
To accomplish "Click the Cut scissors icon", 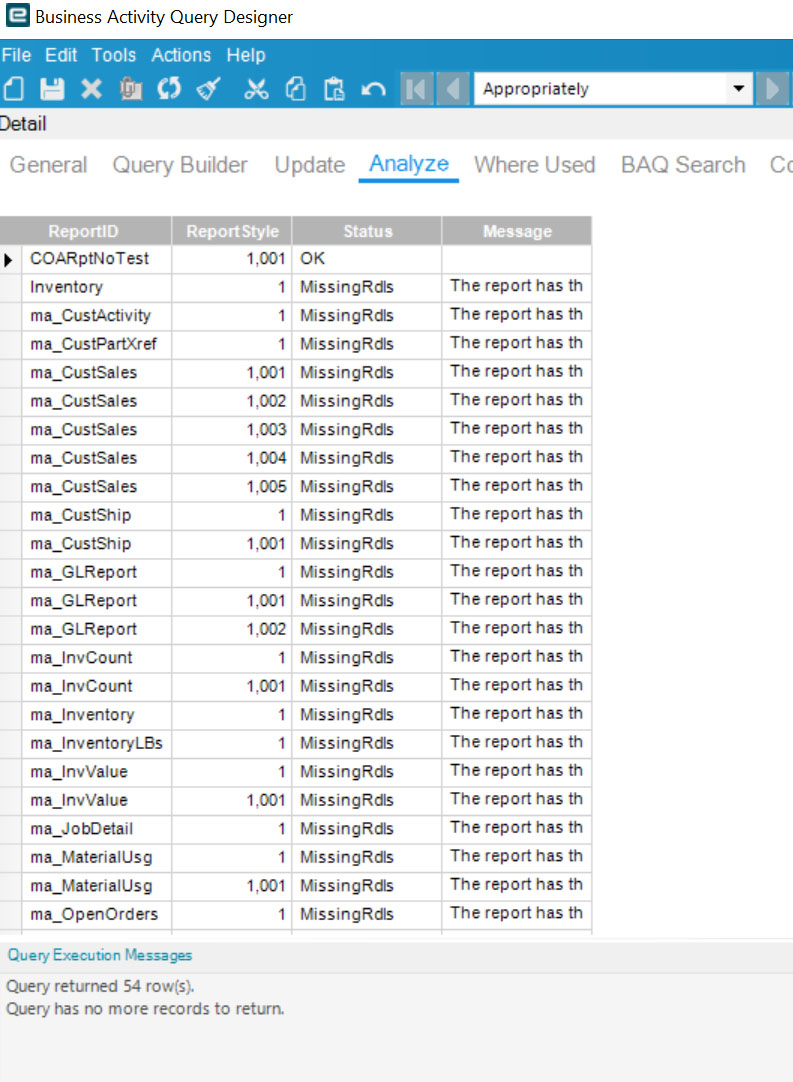I will pos(256,89).
